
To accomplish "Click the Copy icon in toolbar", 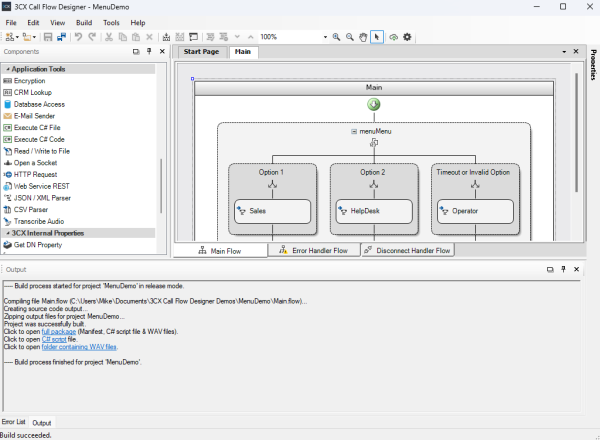I will coord(122,37).
